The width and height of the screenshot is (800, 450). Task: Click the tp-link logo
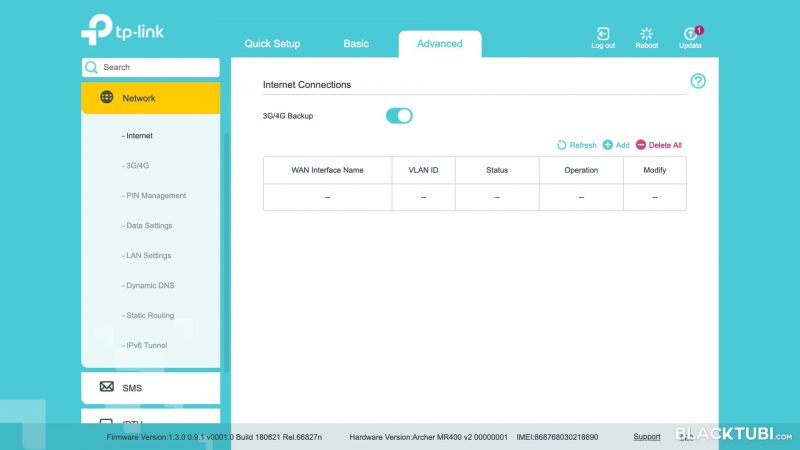[x=122, y=30]
